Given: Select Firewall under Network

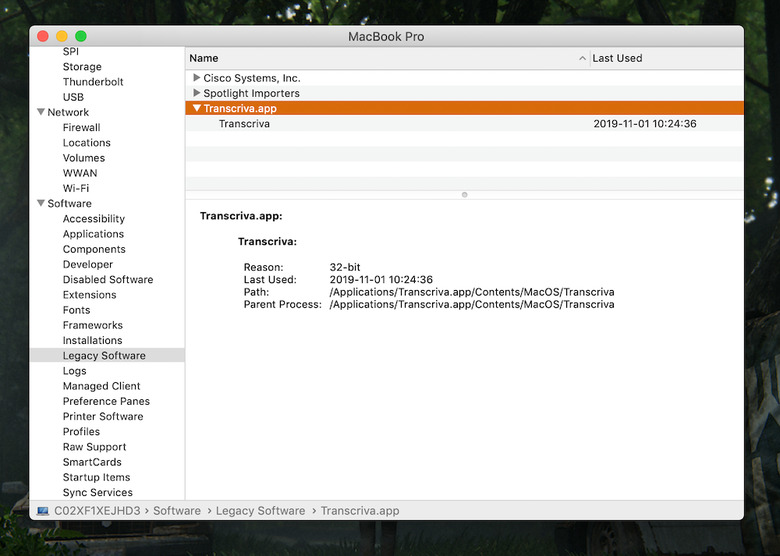Looking at the screenshot, I should 81,128.
